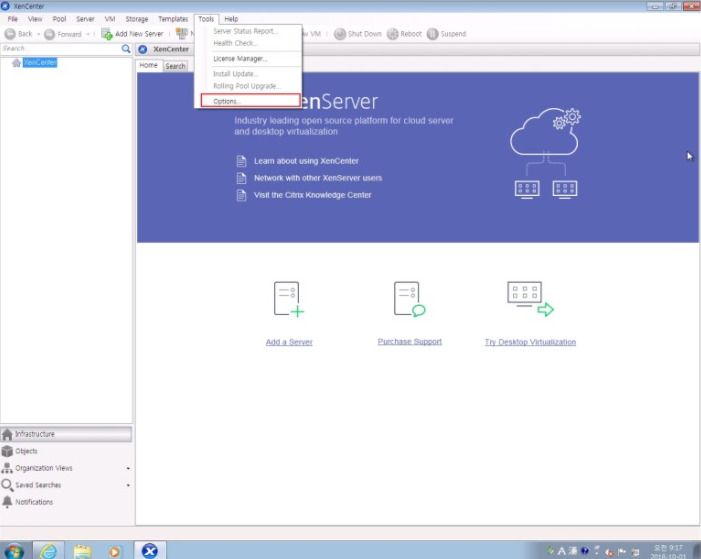Choose Install Update from Tools menu
This screenshot has width=701, height=559.
point(248,74)
